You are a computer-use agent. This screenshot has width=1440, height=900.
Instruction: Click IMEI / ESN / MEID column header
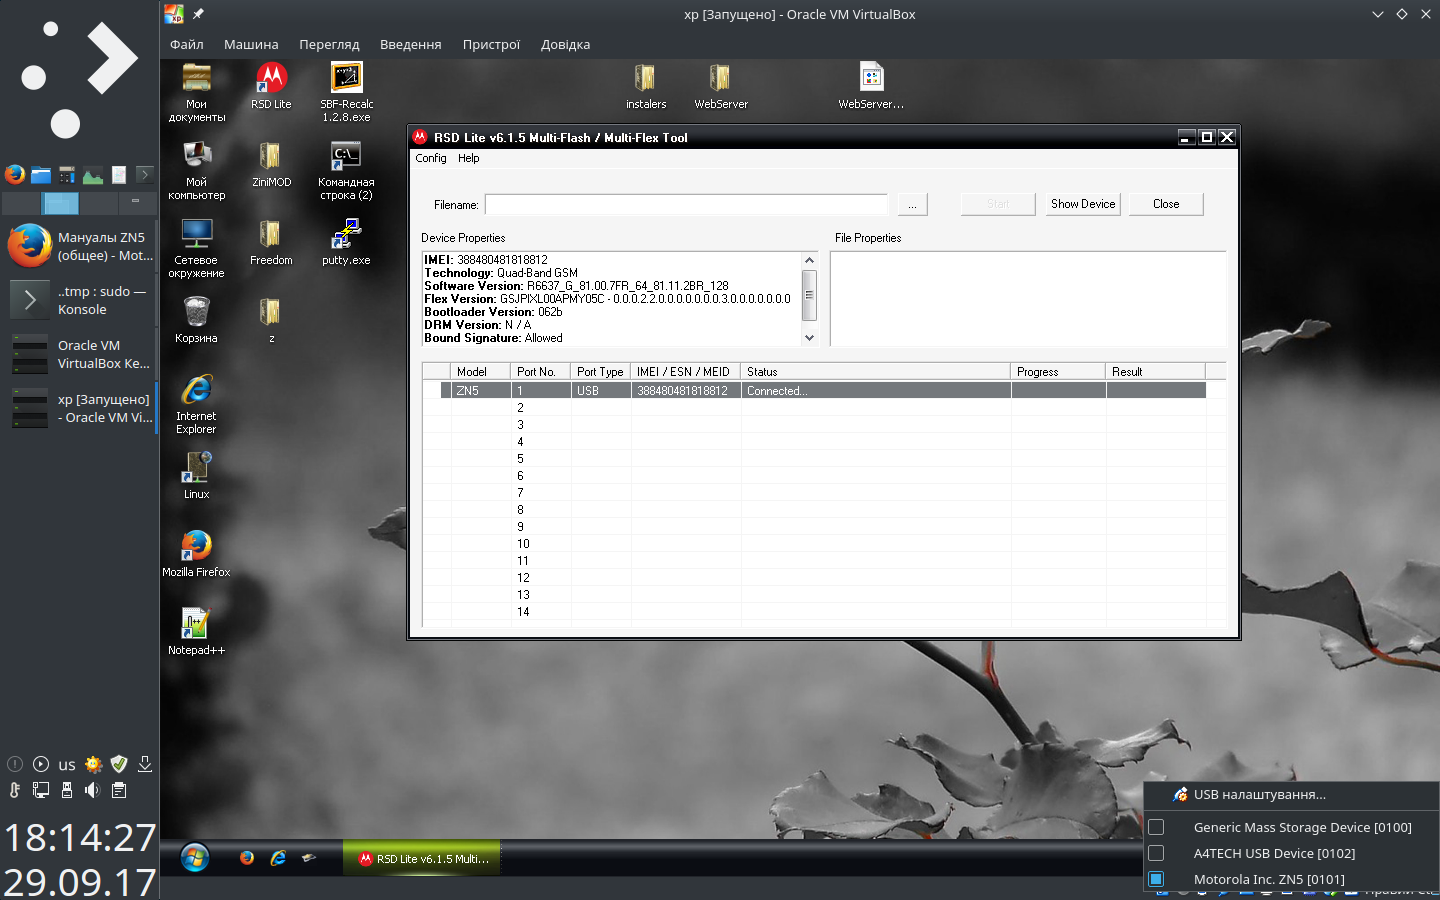click(x=685, y=371)
